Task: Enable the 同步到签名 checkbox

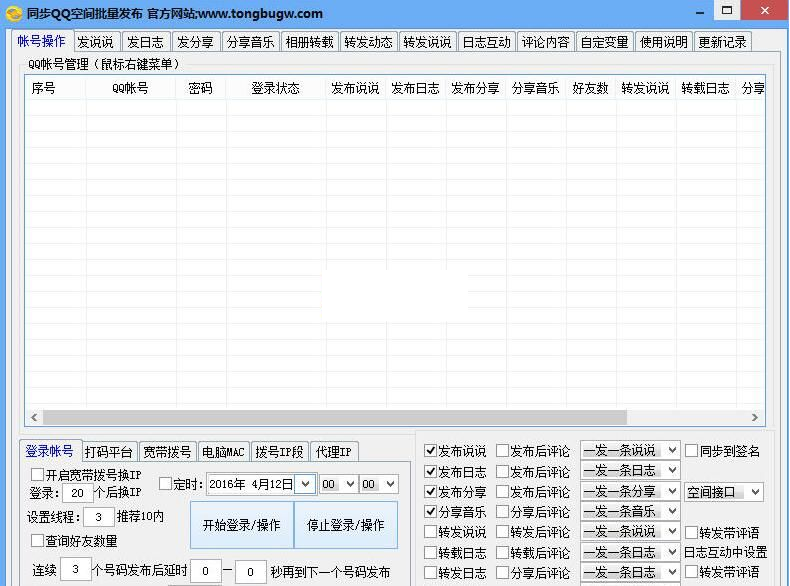Action: 691,451
